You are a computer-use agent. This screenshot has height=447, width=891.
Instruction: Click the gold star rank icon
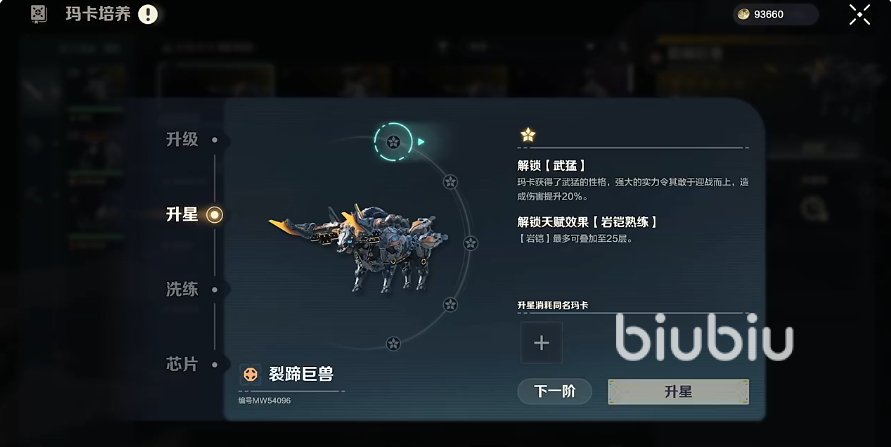528,135
